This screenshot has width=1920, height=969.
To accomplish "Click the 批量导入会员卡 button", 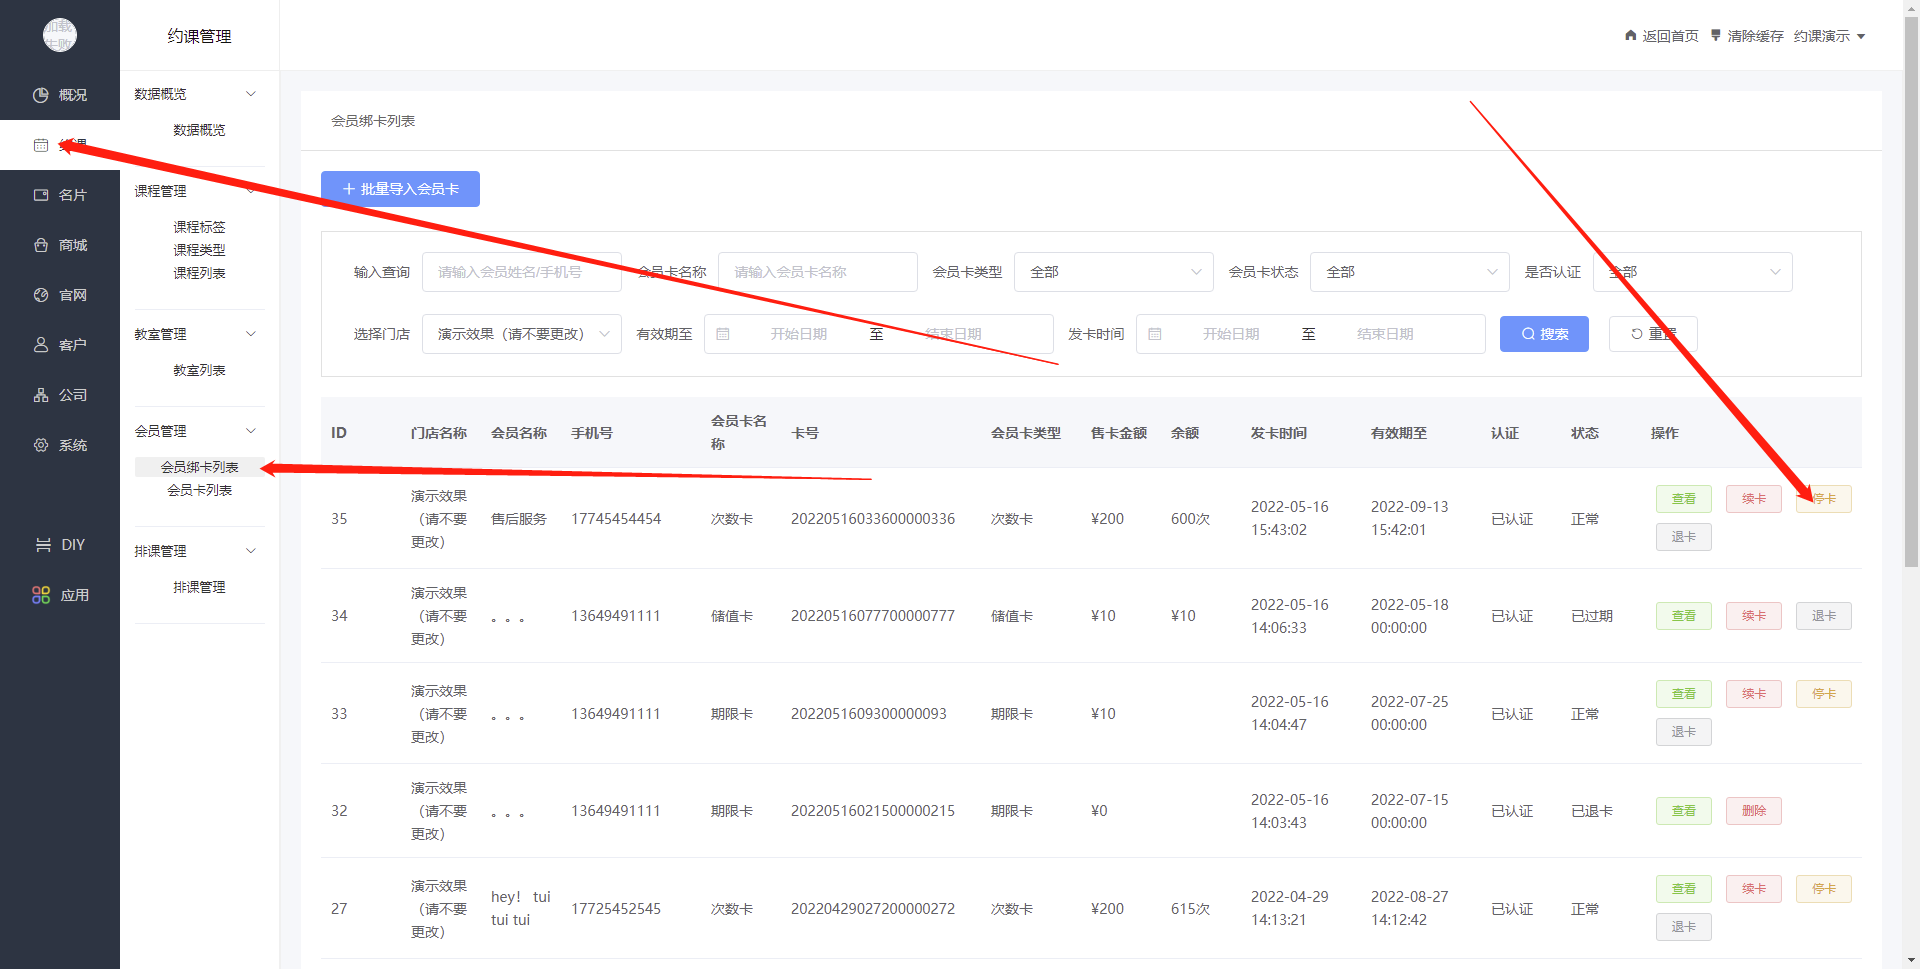I will click(x=400, y=189).
